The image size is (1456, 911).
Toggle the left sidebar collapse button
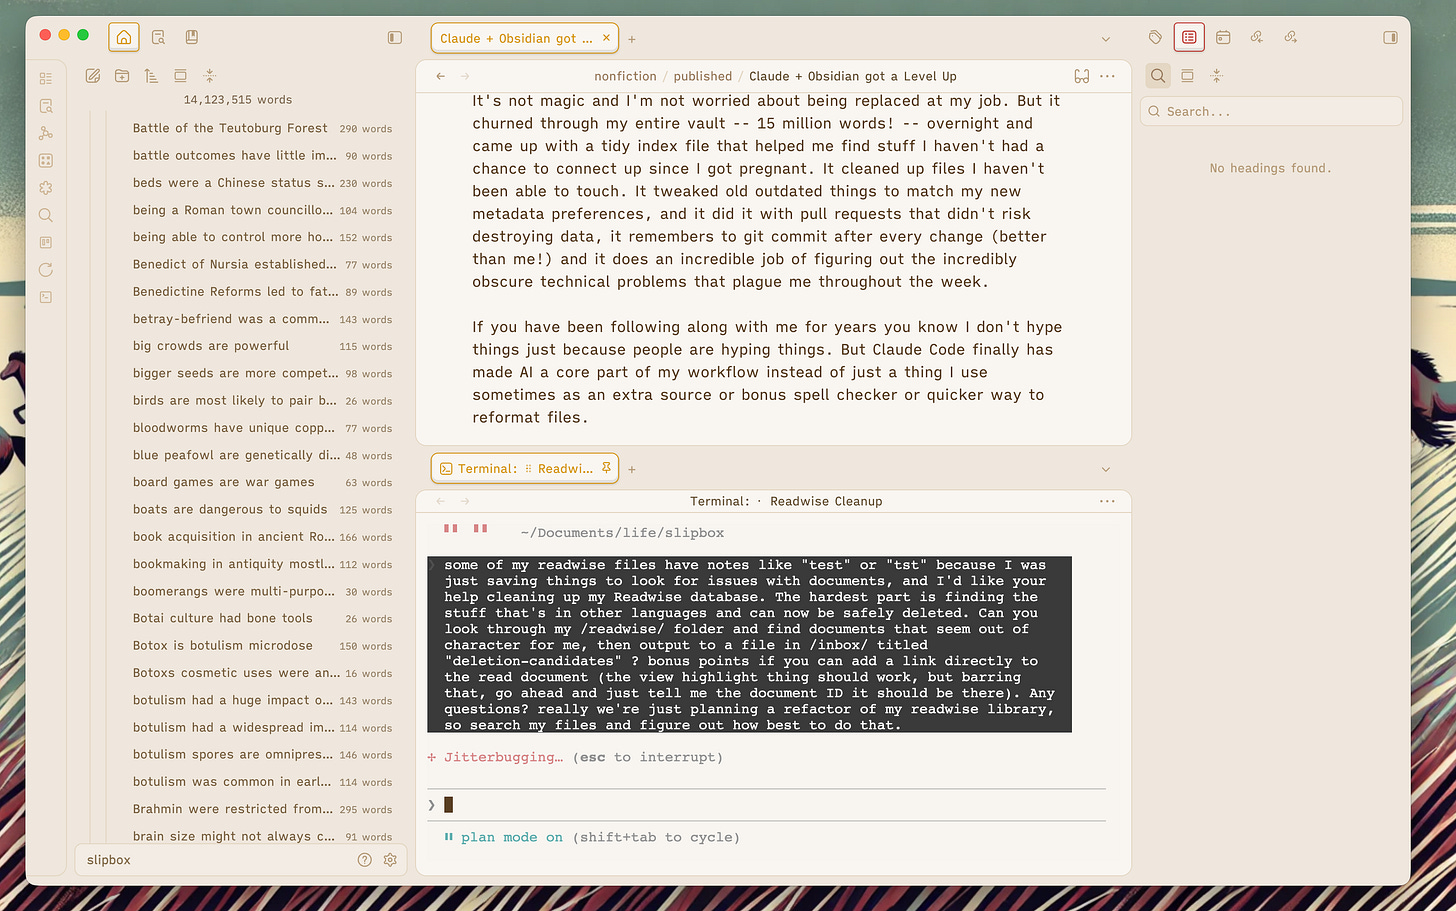pos(395,37)
